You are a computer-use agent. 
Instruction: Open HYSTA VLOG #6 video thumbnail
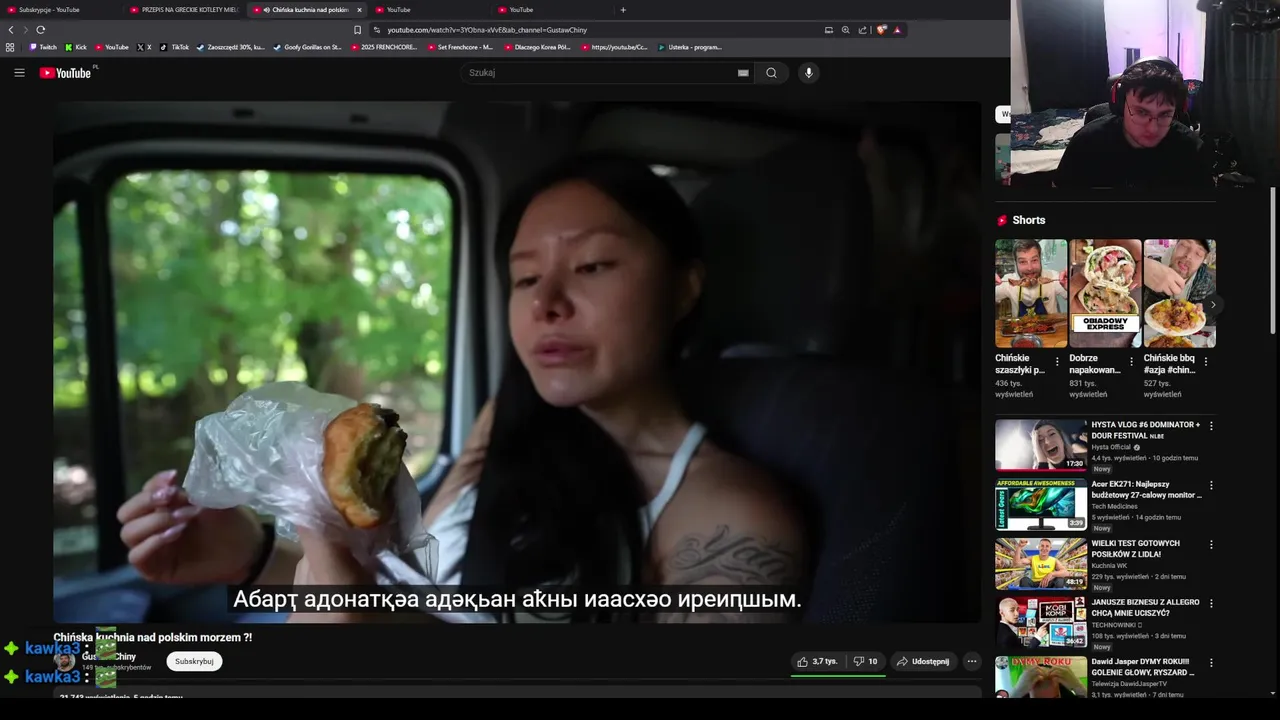point(1041,445)
